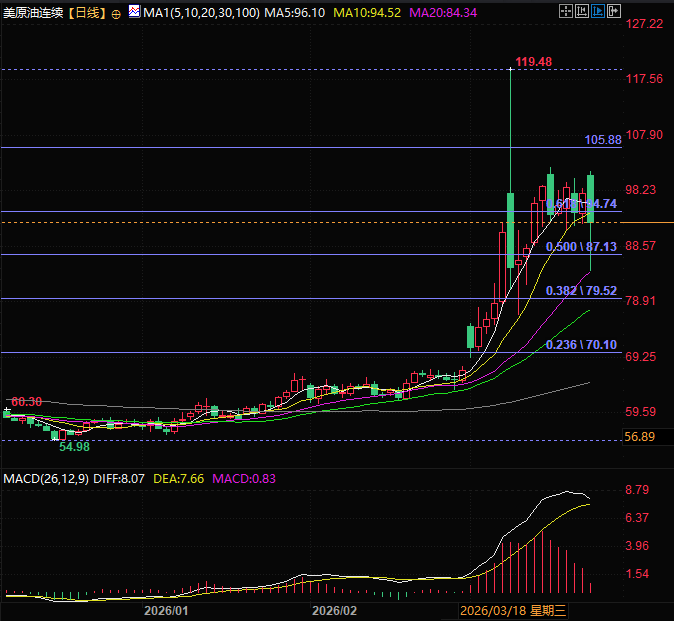Screen dimensions: 674x621
Task: Click the DIFF:8.07 readout
Action: tap(119, 479)
